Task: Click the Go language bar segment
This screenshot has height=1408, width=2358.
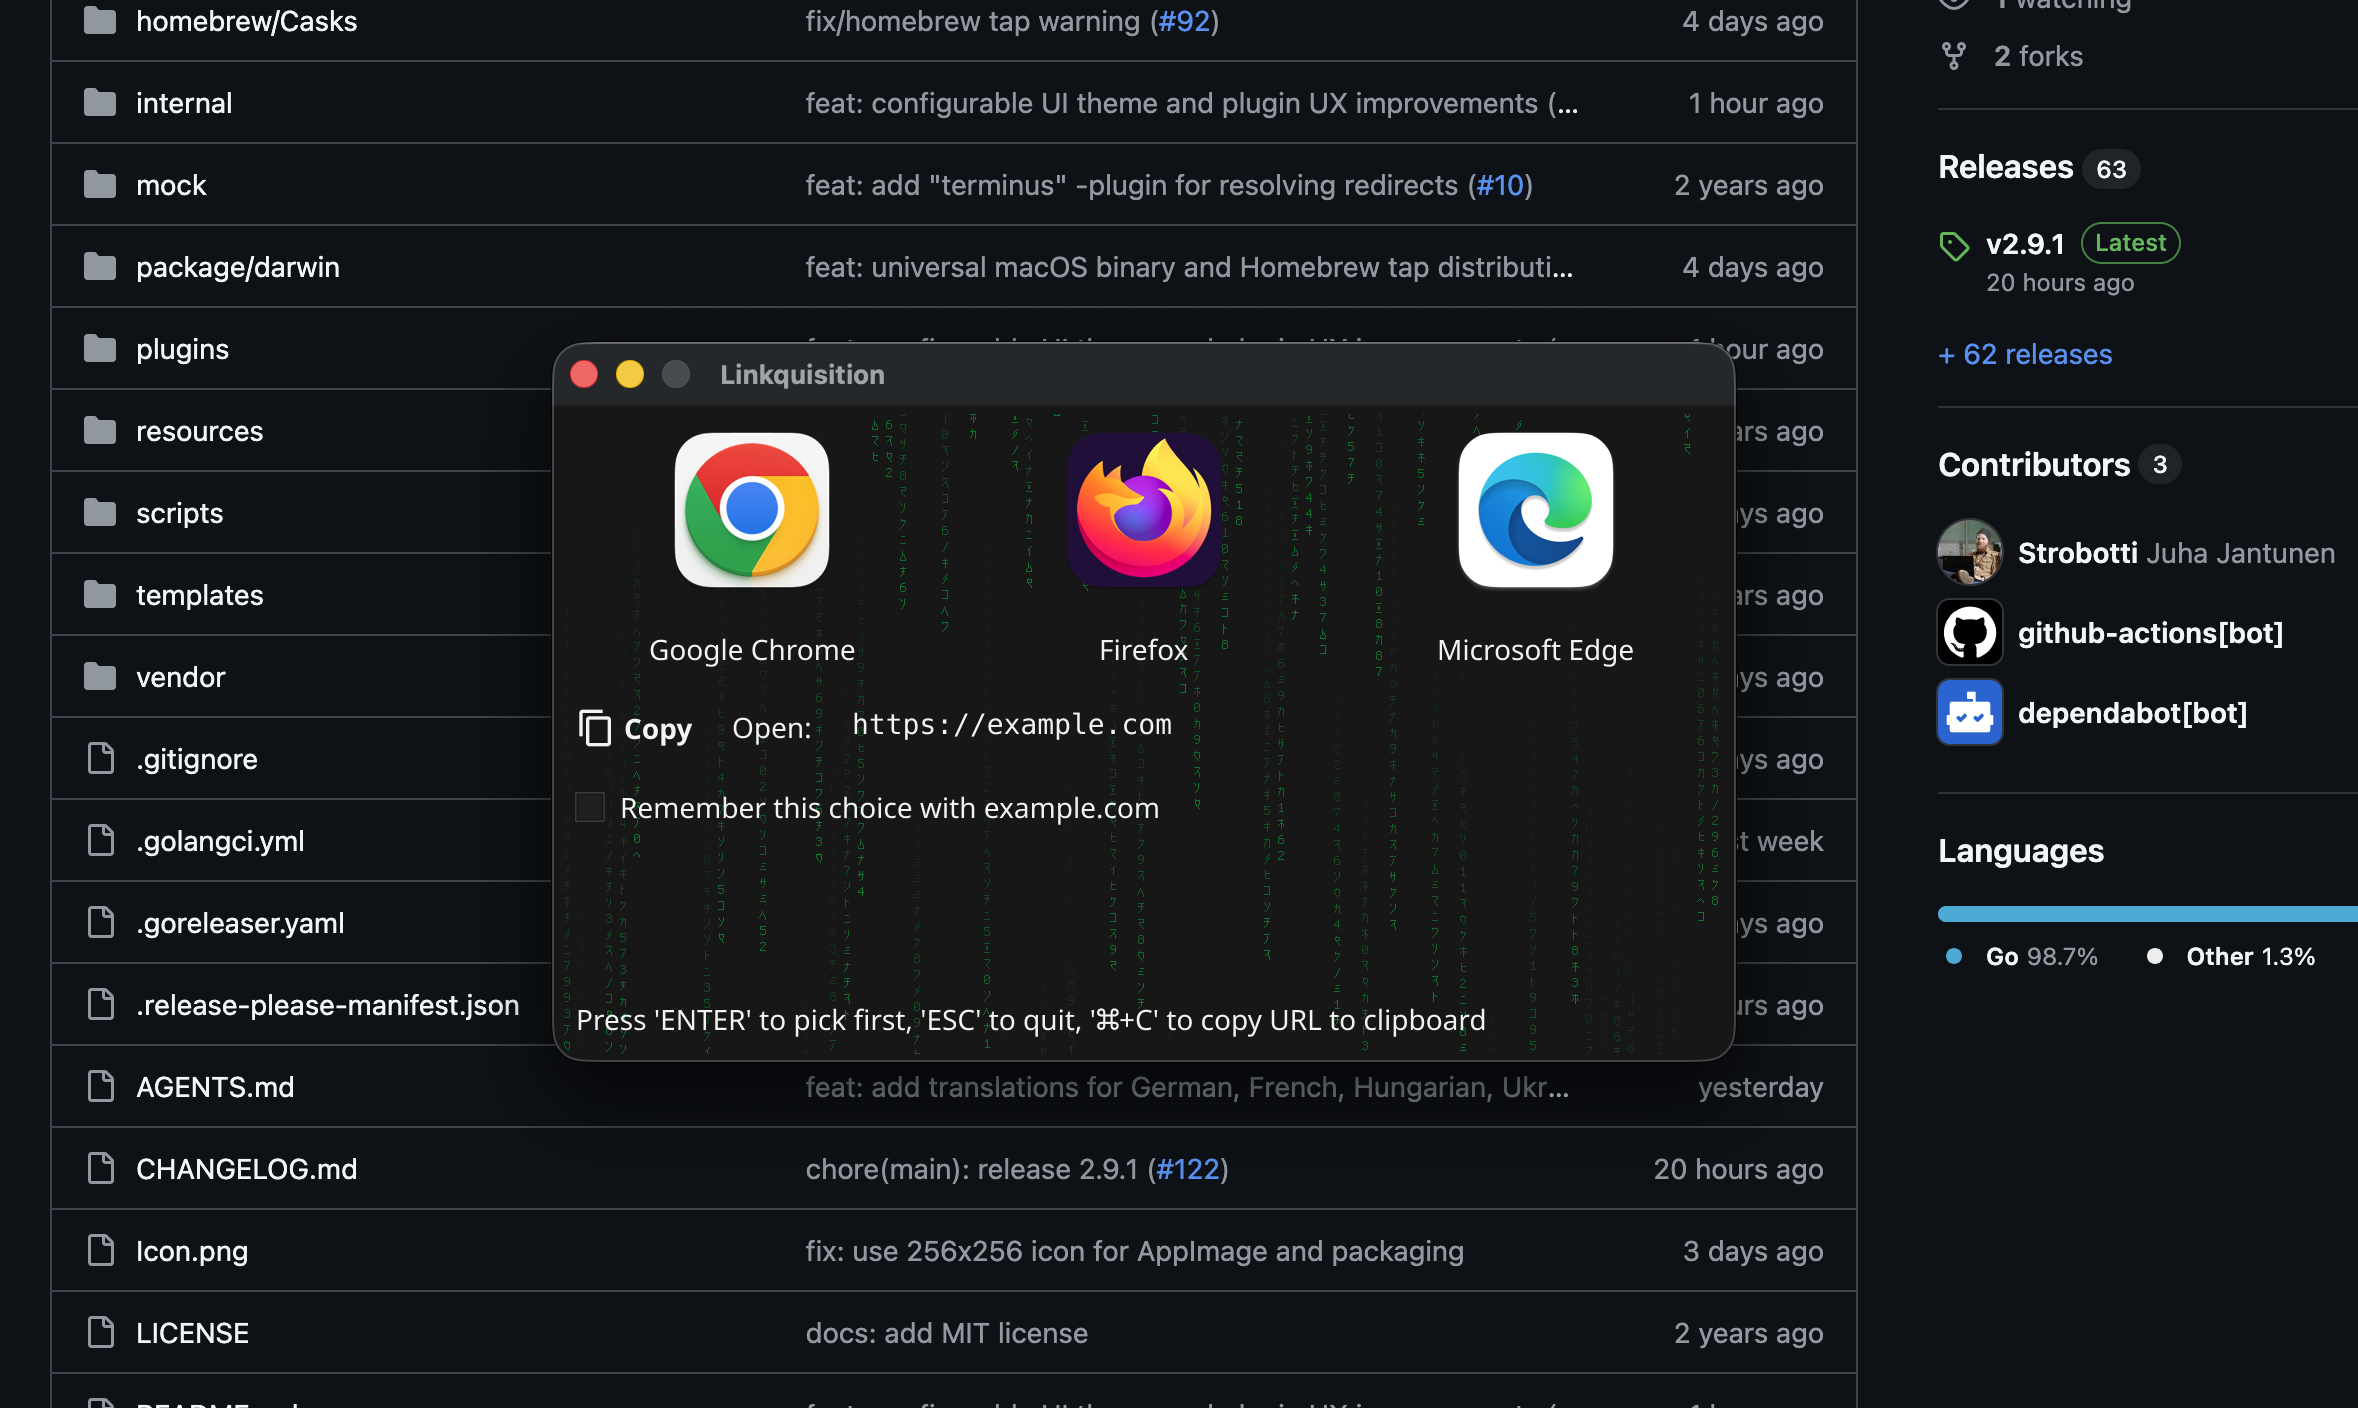Action: 2147,913
